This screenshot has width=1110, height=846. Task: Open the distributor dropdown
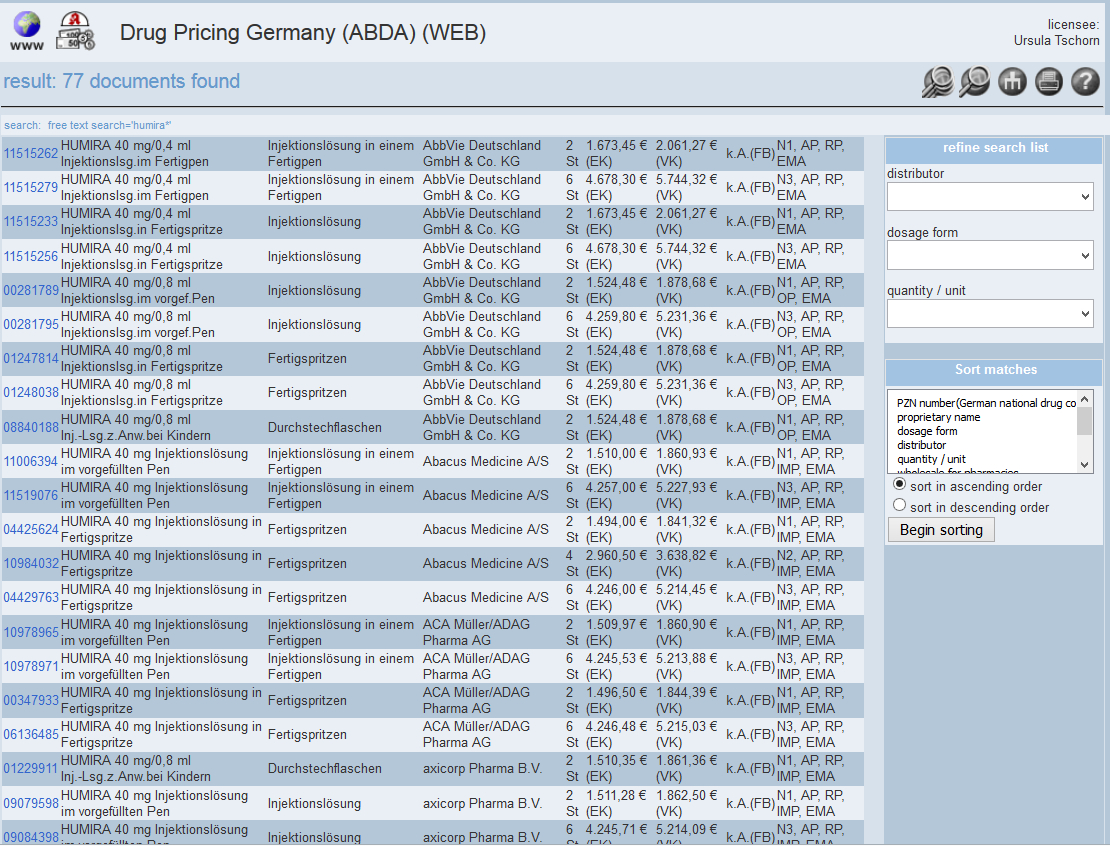coord(990,197)
